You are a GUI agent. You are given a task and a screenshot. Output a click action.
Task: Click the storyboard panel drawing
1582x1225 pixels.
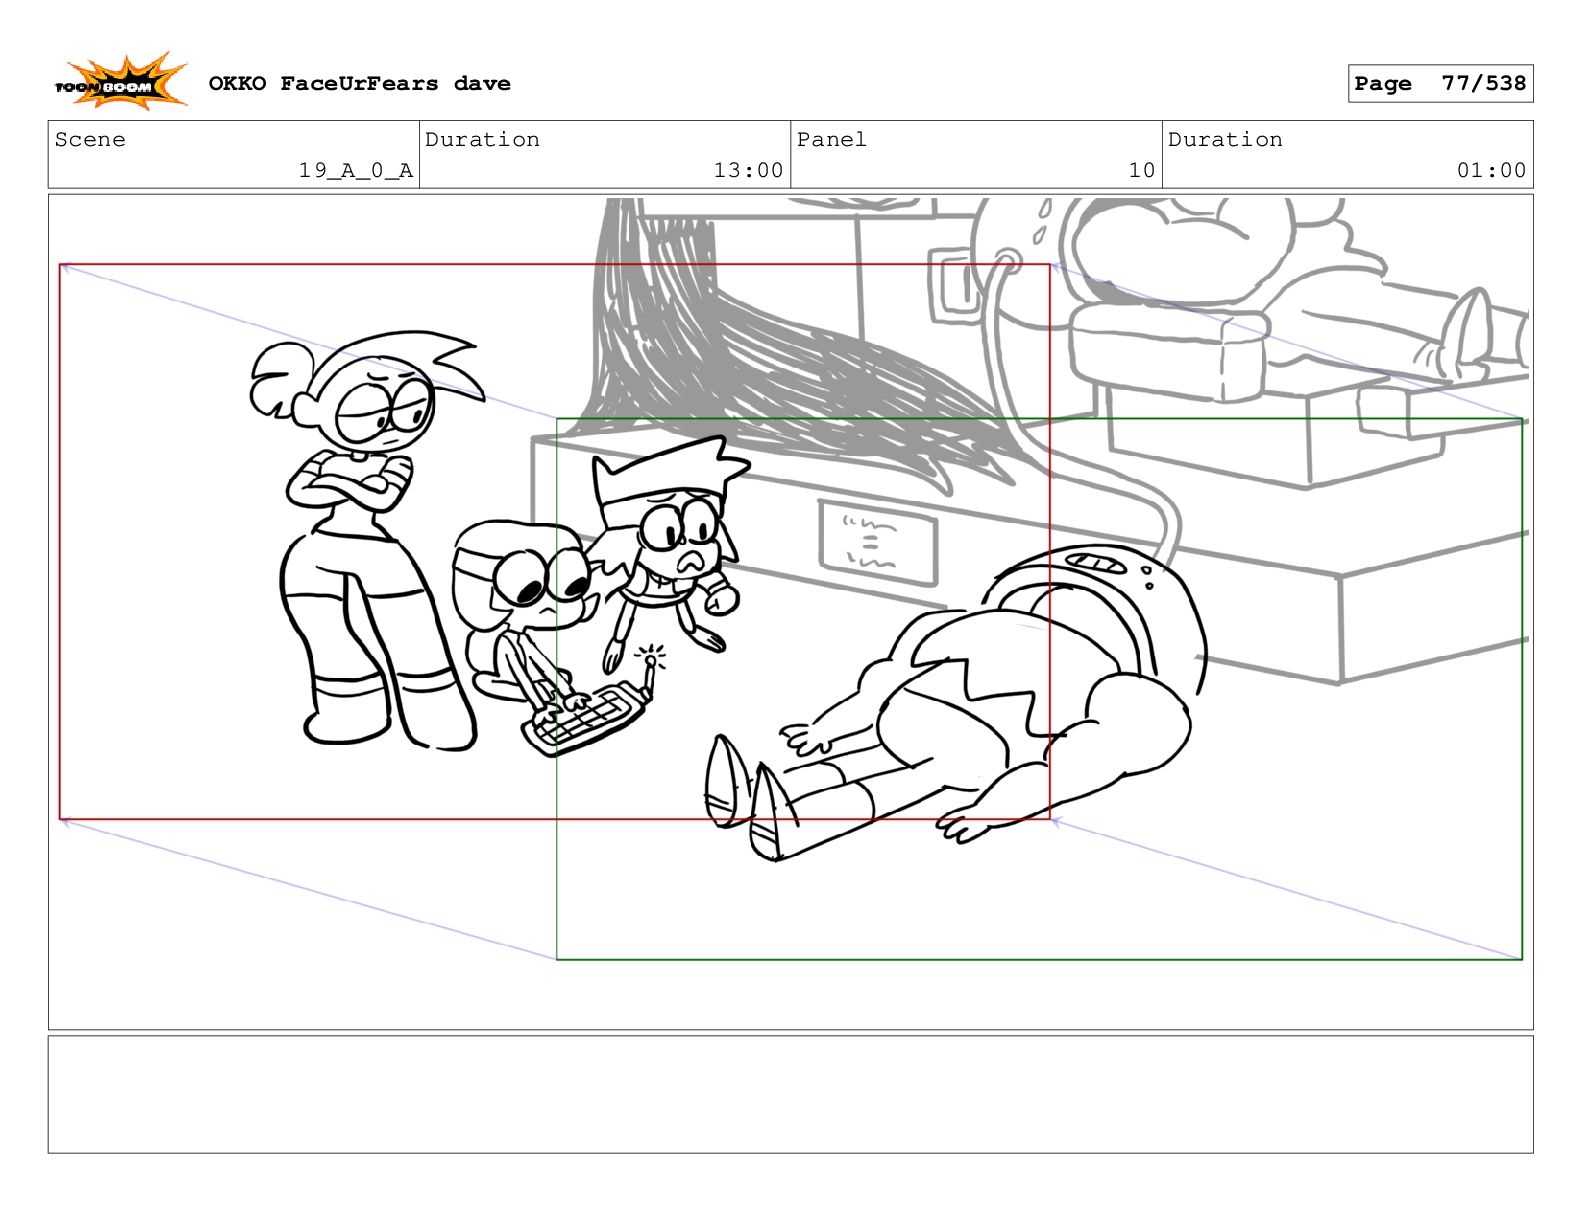pyautogui.click(x=790, y=612)
